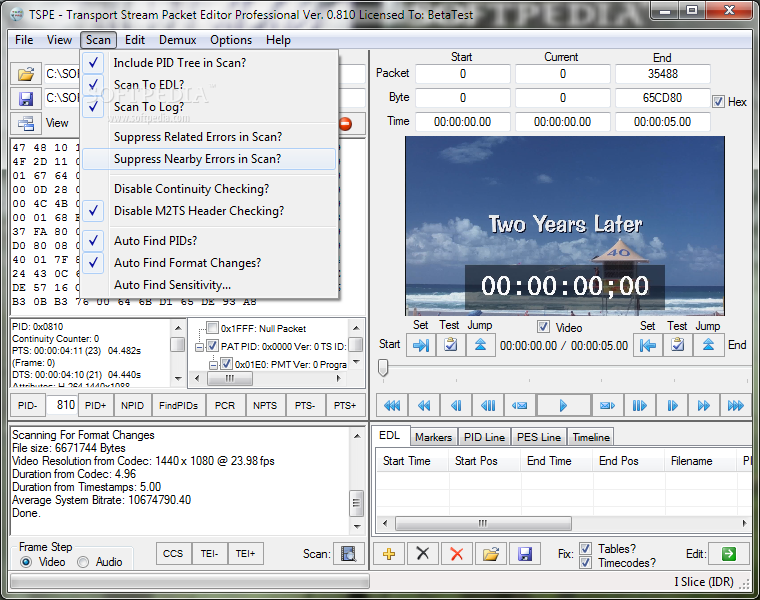Toggle Disable Continuity Checking option
760x600 pixels.
[x=209, y=189]
